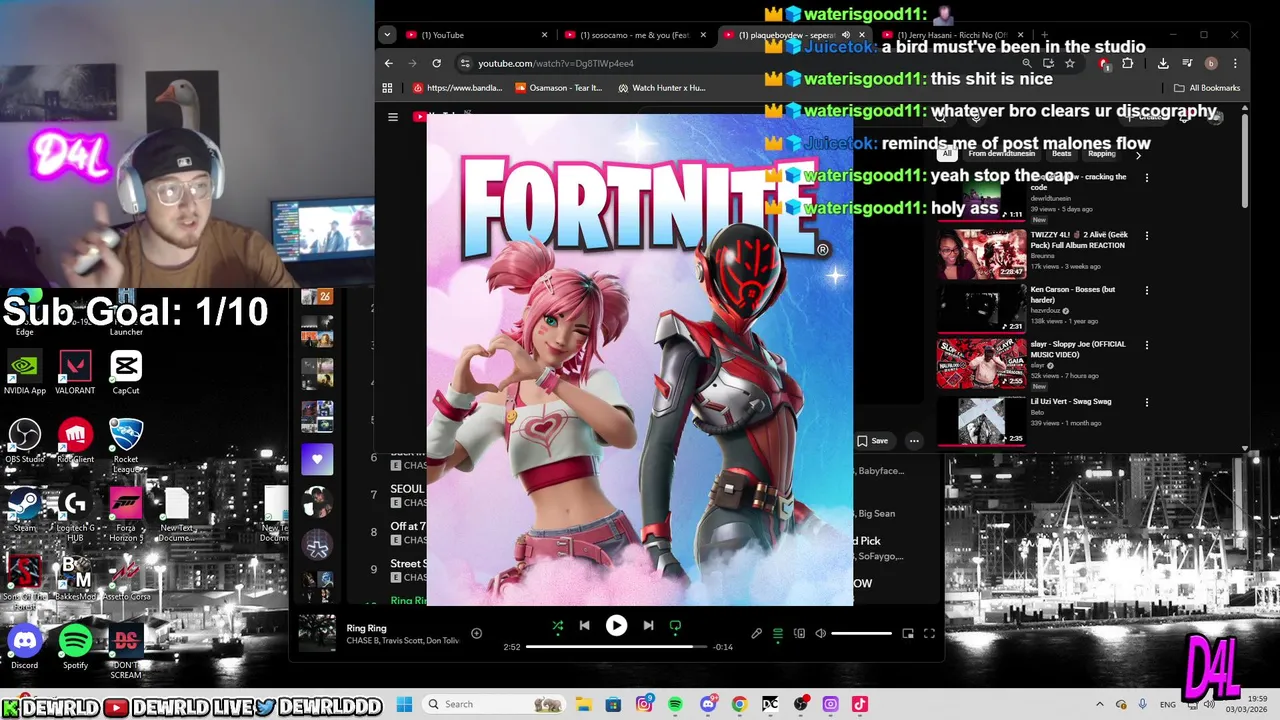
Task: Show hidden system tray icons chevron
Action: click(x=1100, y=704)
